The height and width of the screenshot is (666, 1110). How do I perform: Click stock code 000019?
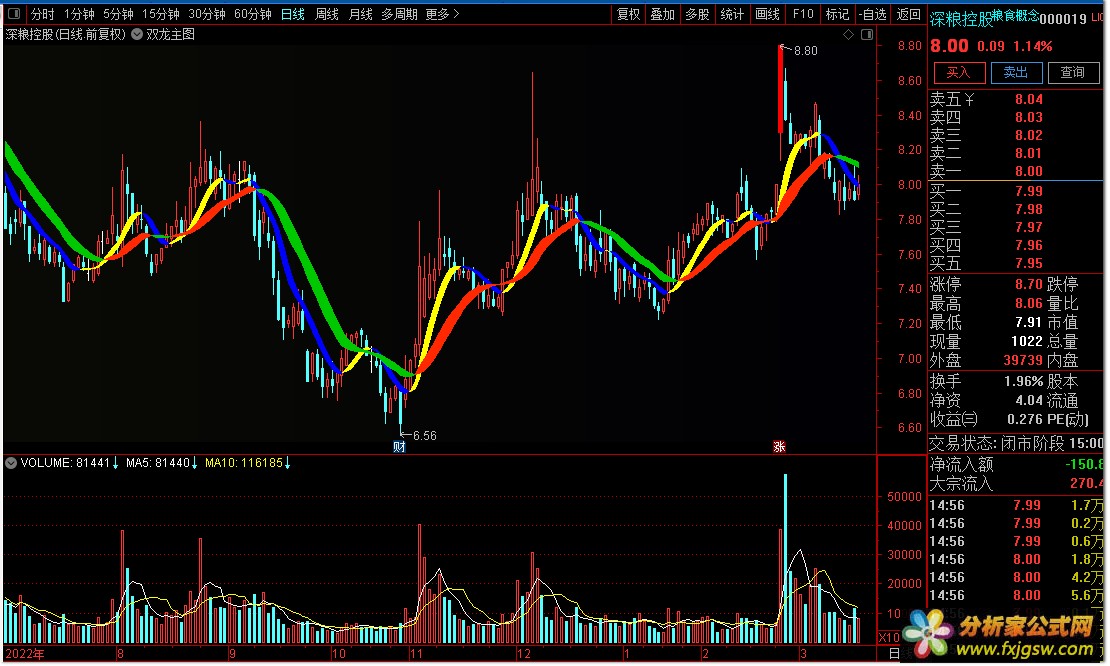pos(1063,19)
